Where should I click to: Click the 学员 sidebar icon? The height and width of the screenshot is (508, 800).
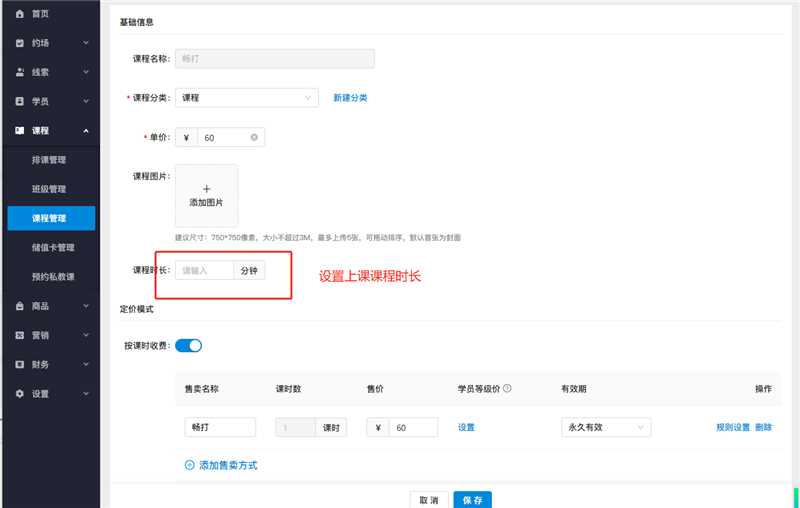(x=19, y=101)
